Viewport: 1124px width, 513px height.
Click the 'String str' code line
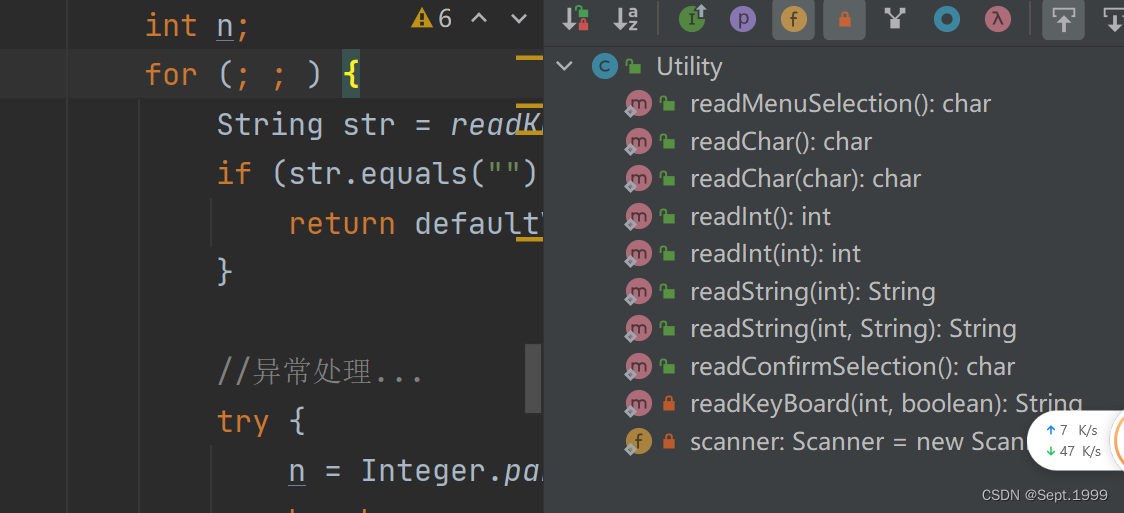point(379,125)
